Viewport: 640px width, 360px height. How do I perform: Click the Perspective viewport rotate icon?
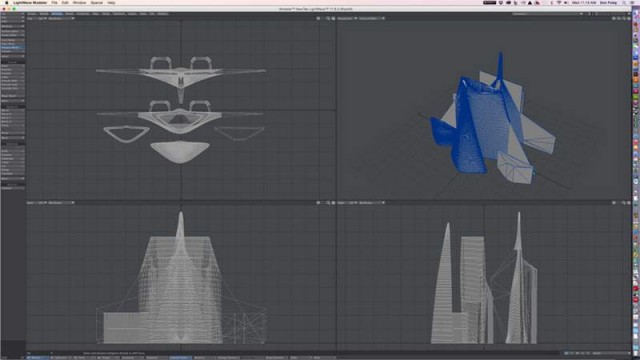[619, 18]
